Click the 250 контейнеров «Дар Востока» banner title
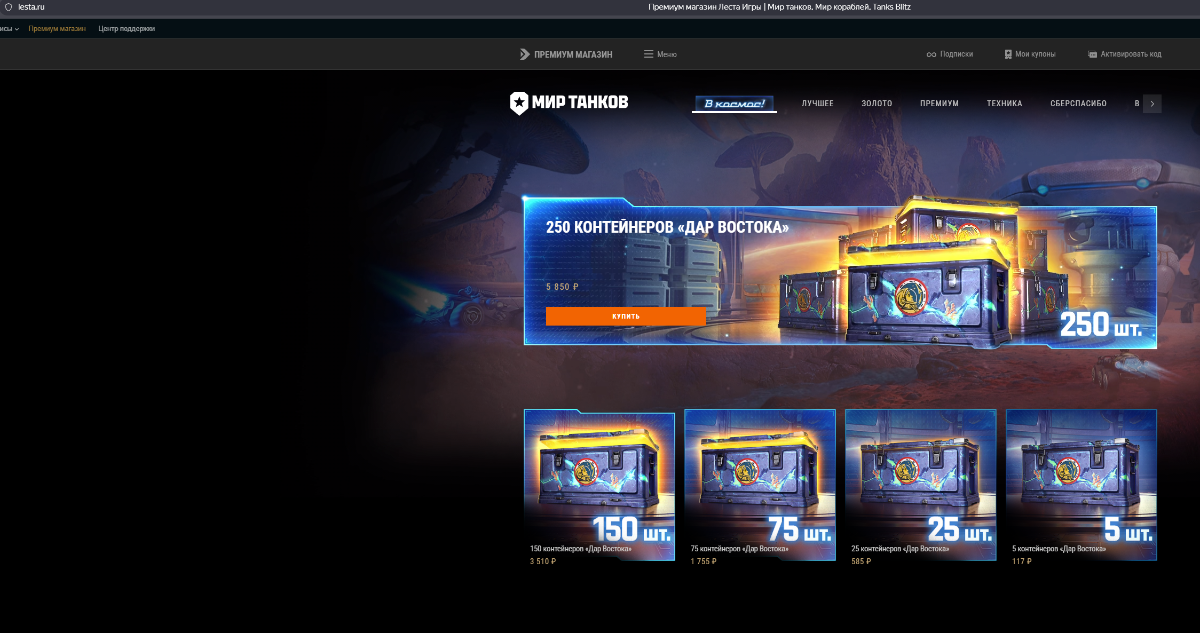This screenshot has width=1200, height=633. (667, 228)
